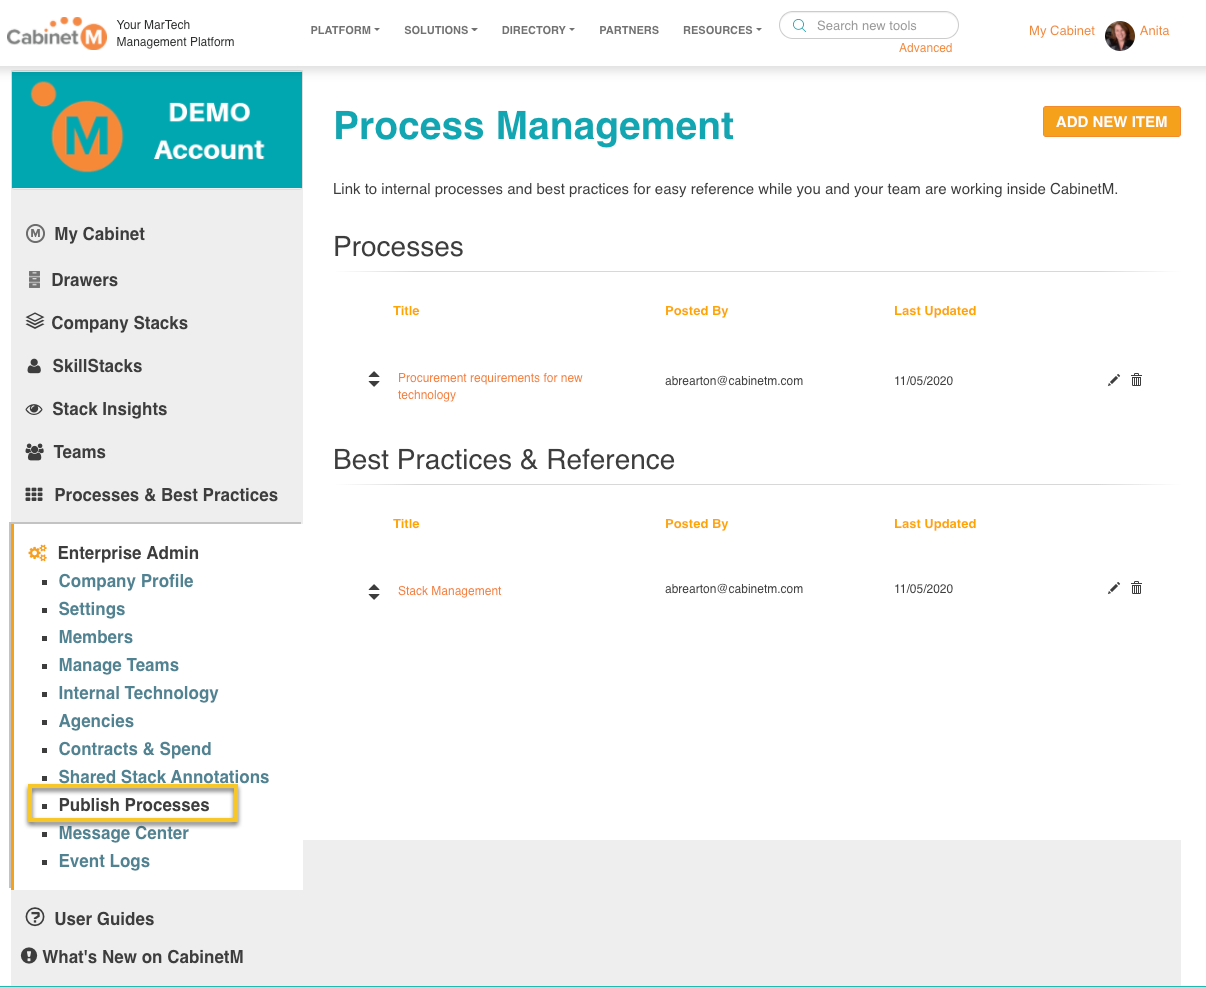Click the SkillStacks person icon
Image resolution: width=1206 pixels, height=987 pixels.
[34, 366]
